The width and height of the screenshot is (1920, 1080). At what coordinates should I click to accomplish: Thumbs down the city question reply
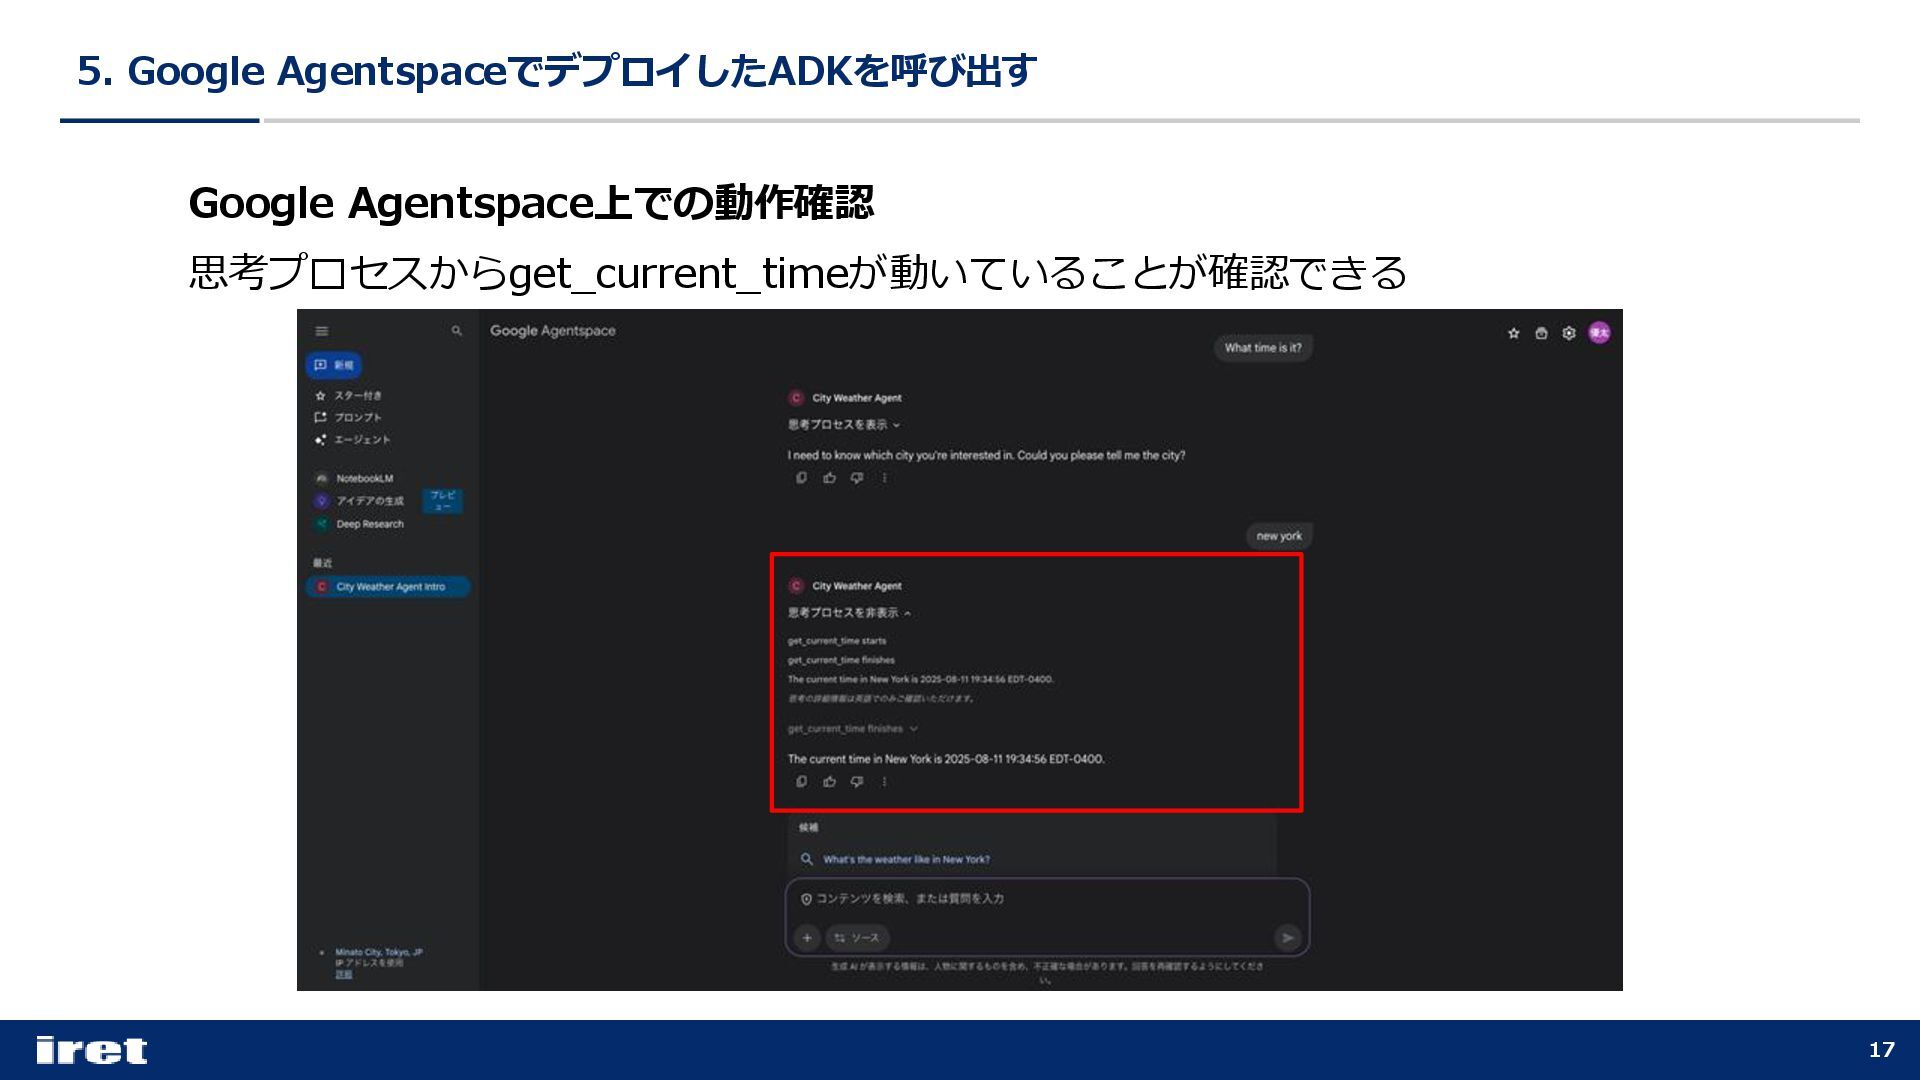[x=857, y=478]
